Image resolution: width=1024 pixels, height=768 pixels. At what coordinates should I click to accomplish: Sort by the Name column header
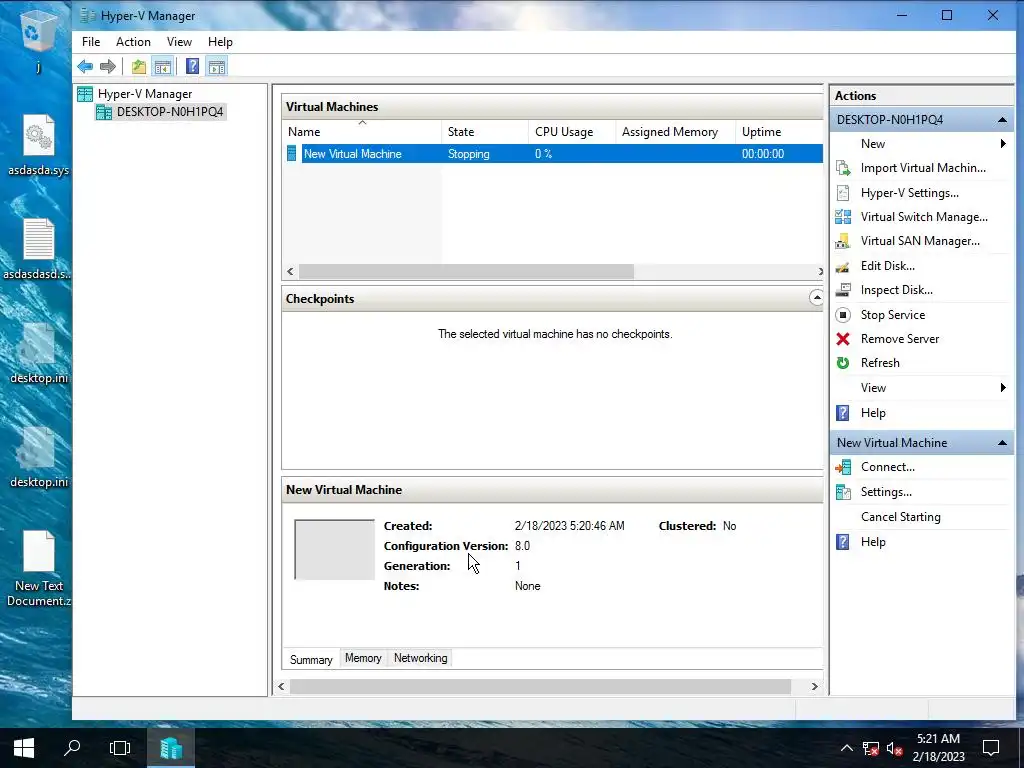click(362, 132)
